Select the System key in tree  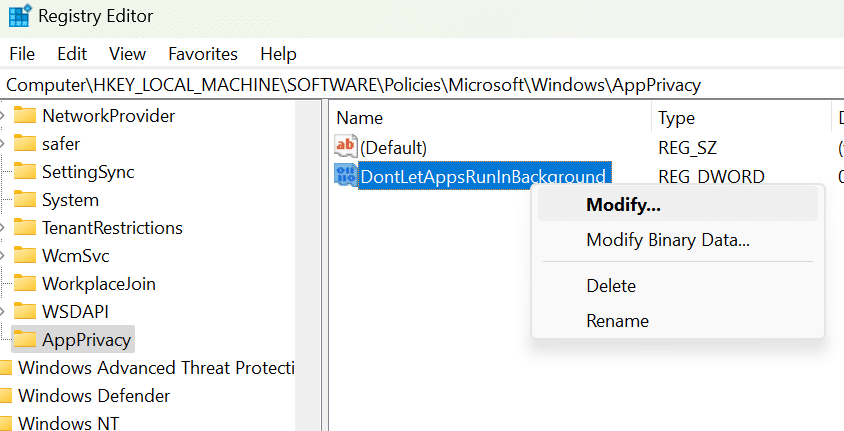tap(71, 200)
